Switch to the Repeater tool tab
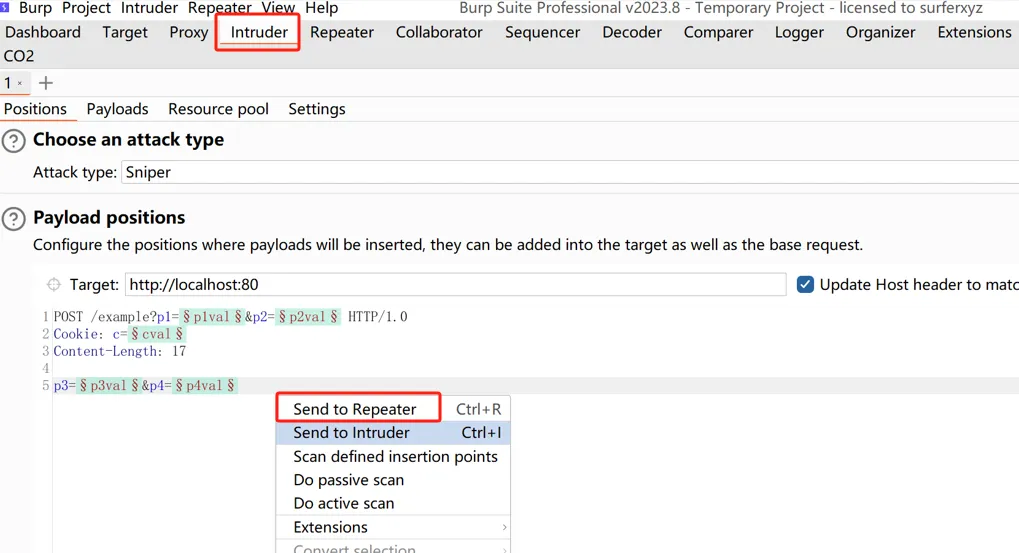This screenshot has height=553, width=1019. (x=342, y=32)
